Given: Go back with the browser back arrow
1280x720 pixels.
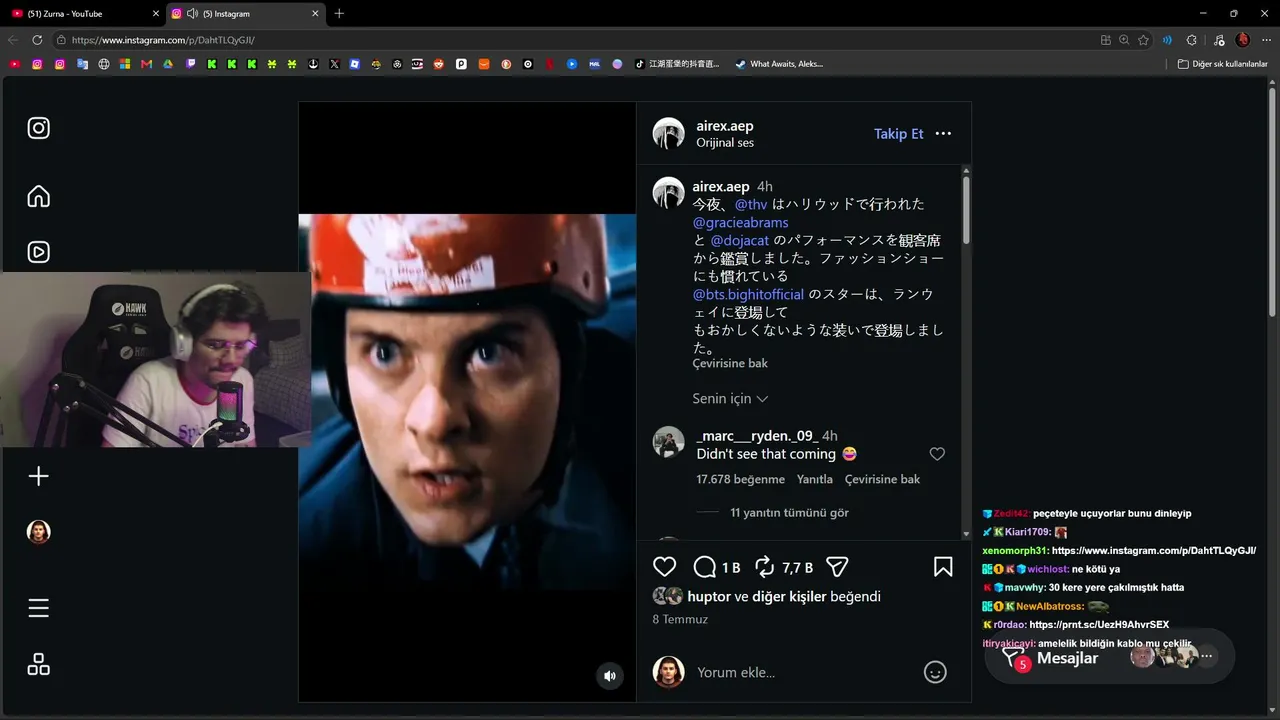Looking at the screenshot, I should pyautogui.click(x=13, y=40).
